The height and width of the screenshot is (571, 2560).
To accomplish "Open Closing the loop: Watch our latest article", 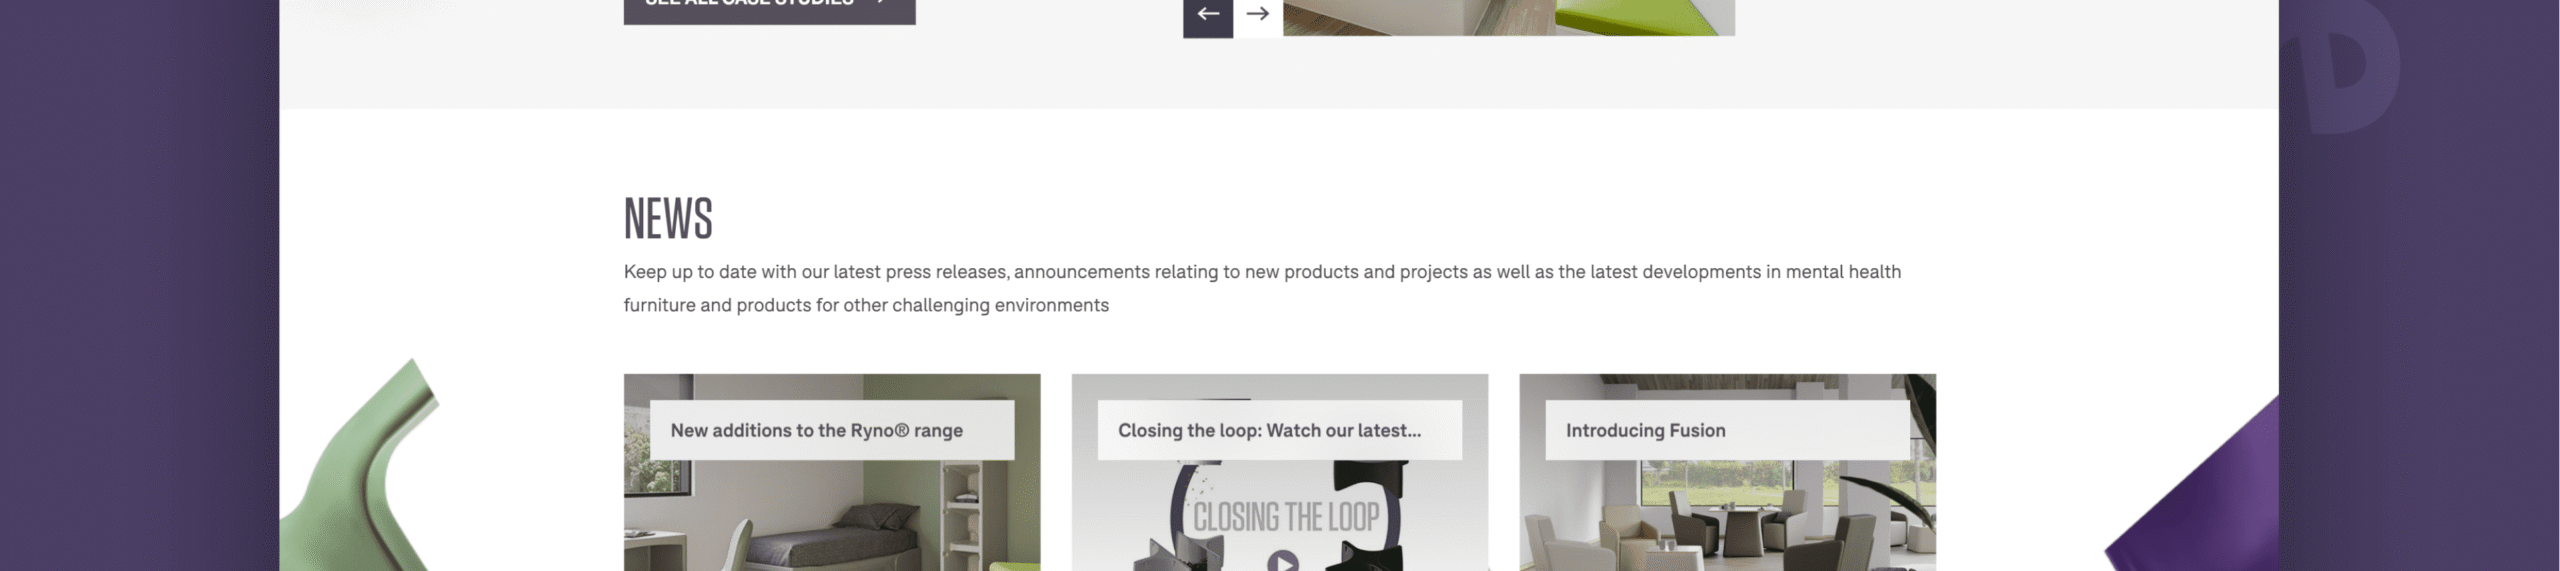I will click(x=1269, y=431).
